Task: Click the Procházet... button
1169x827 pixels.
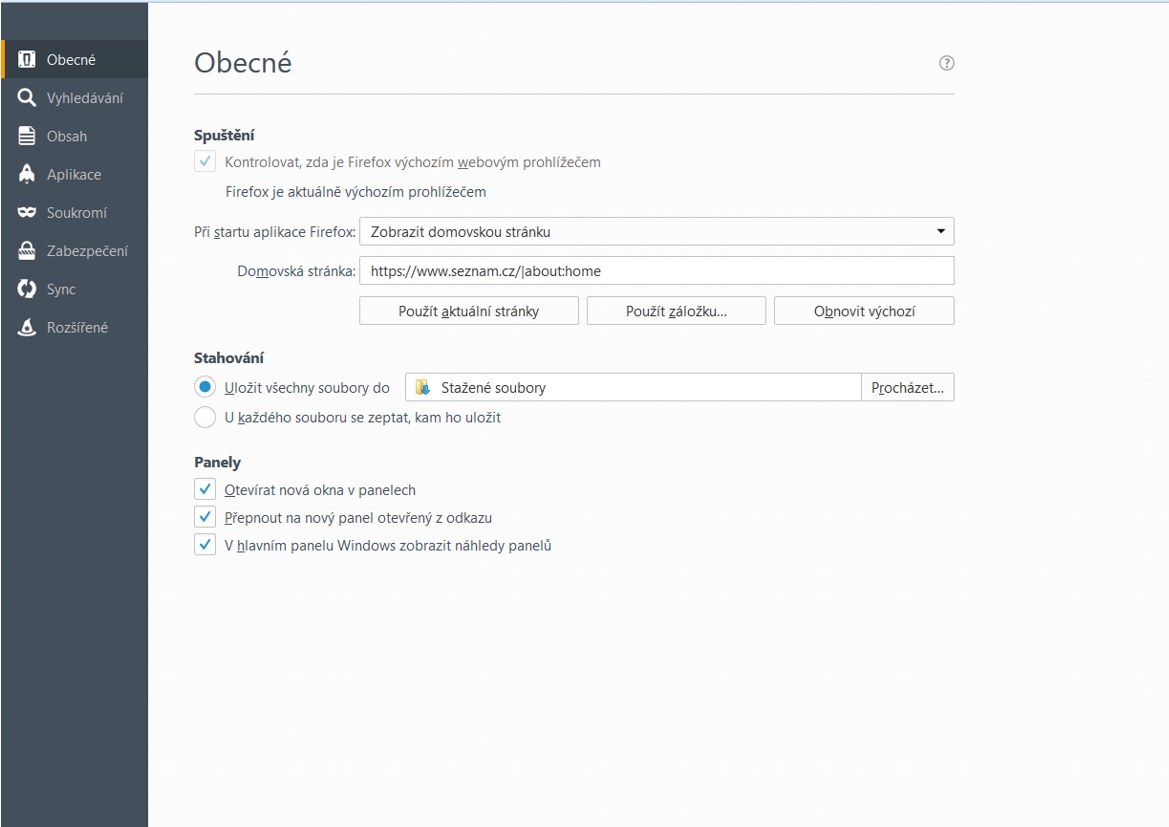Action: pyautogui.click(x=907, y=388)
